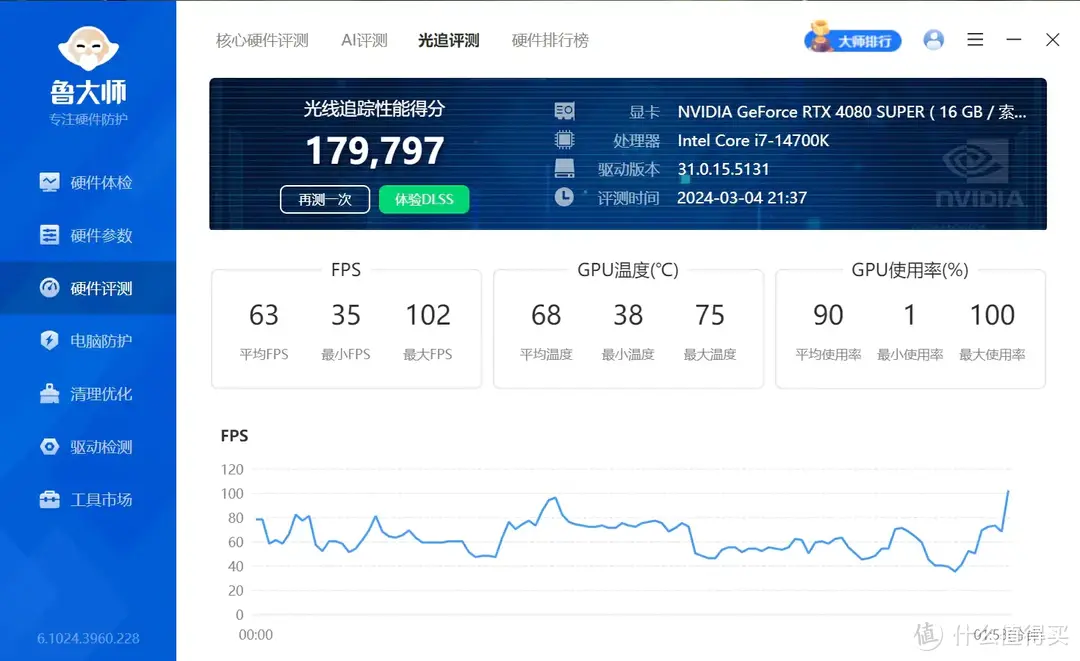Open 清理优化 from the sidebar
This screenshot has height=661, width=1080.
[x=52, y=394]
